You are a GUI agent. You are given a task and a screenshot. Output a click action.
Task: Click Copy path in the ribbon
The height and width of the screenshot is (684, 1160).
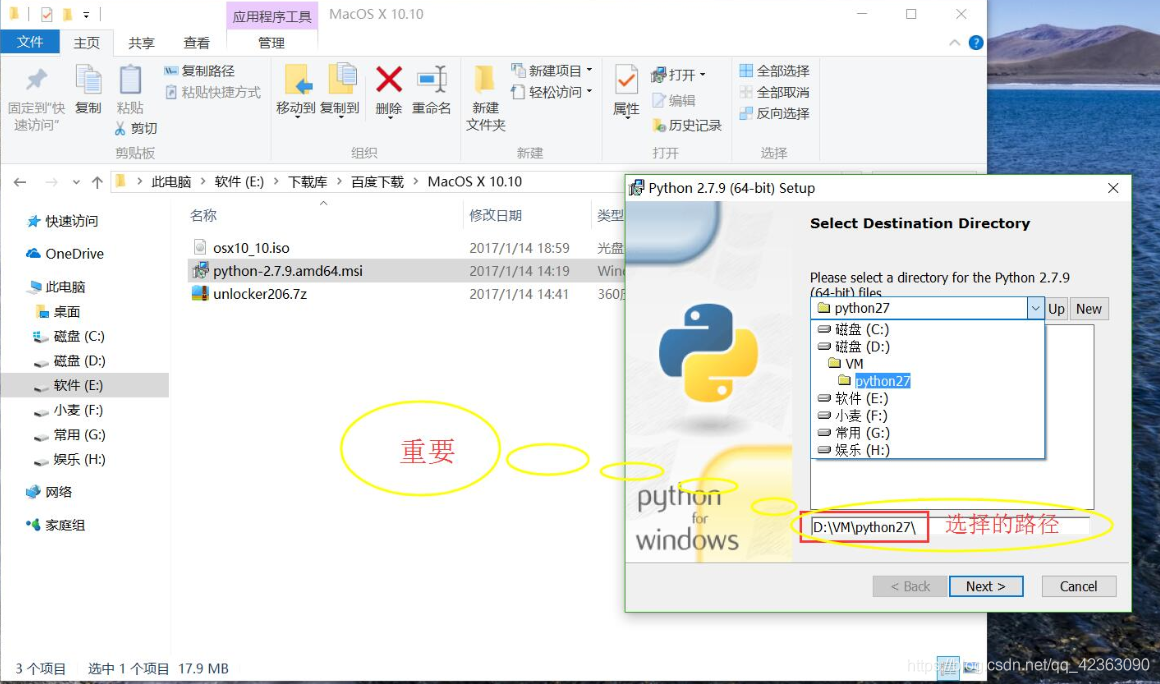pos(199,71)
